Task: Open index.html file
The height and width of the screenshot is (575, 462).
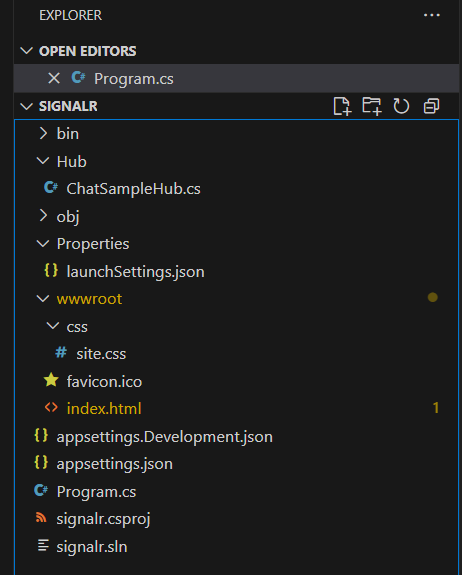Action: tap(104, 409)
